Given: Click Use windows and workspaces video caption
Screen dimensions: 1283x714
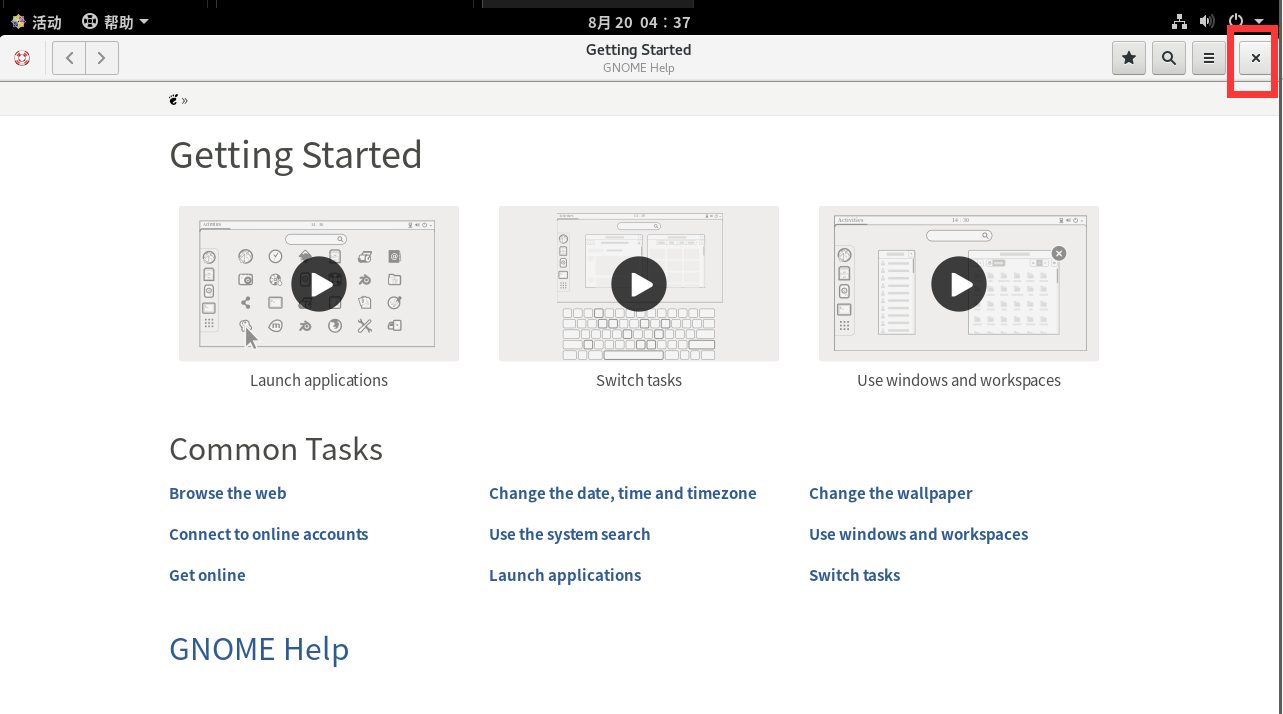Looking at the screenshot, I should point(959,380).
